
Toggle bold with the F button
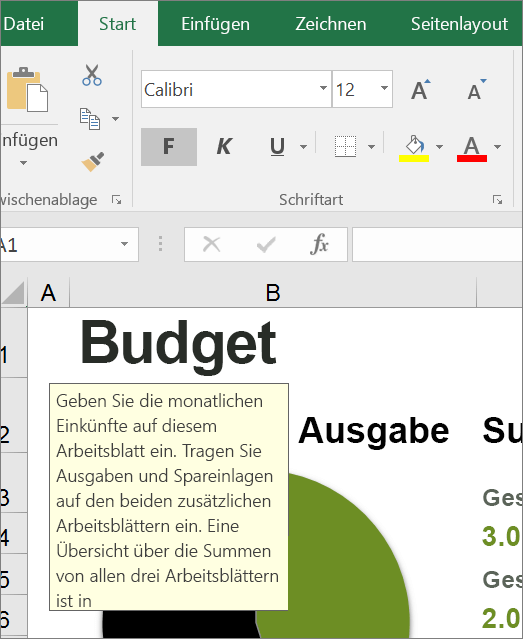169,147
